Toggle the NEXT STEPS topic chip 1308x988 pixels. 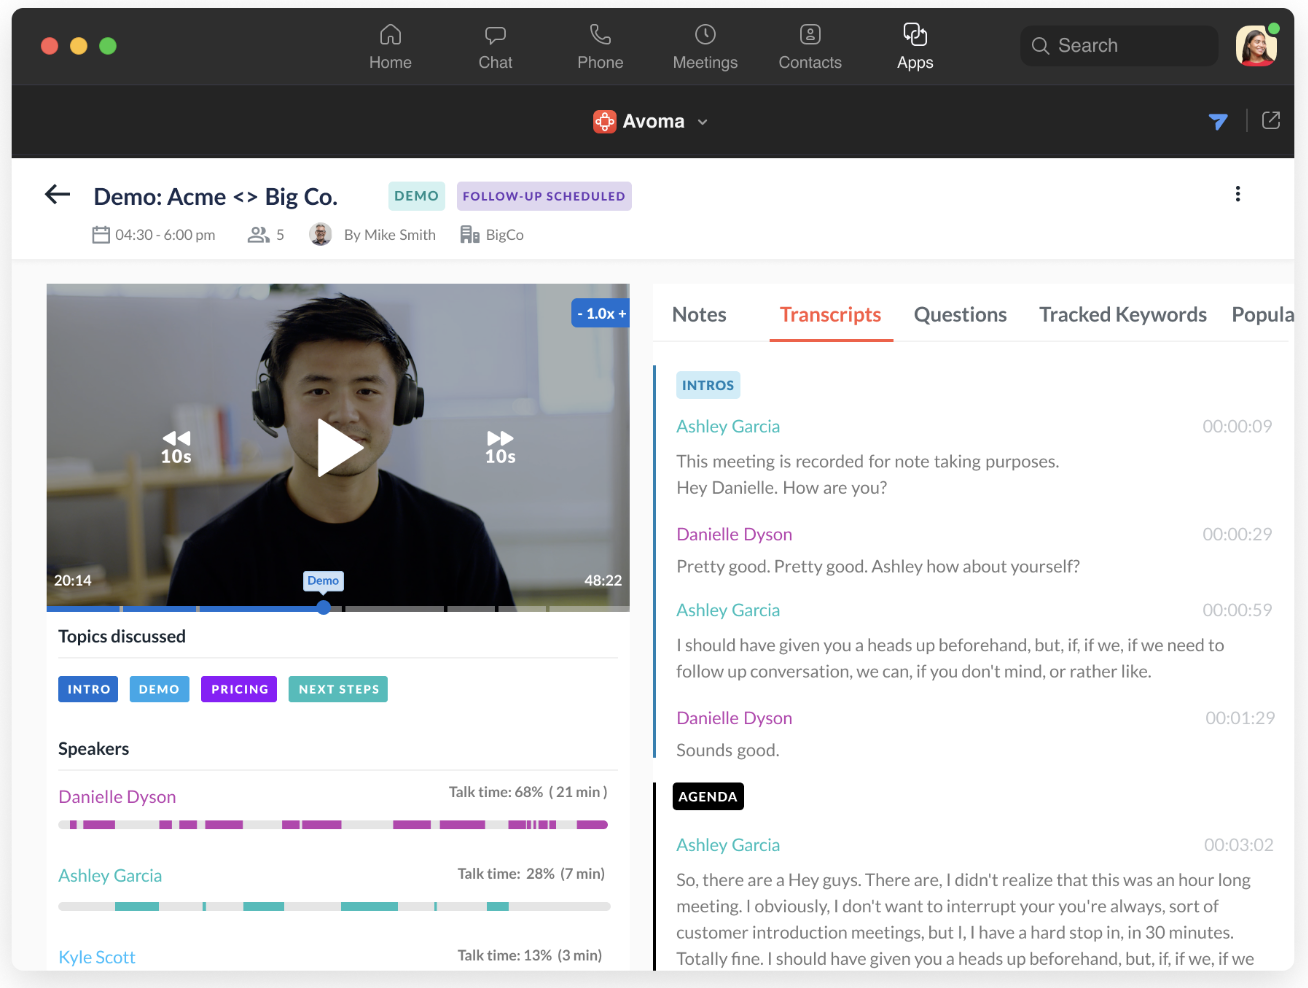pyautogui.click(x=337, y=689)
